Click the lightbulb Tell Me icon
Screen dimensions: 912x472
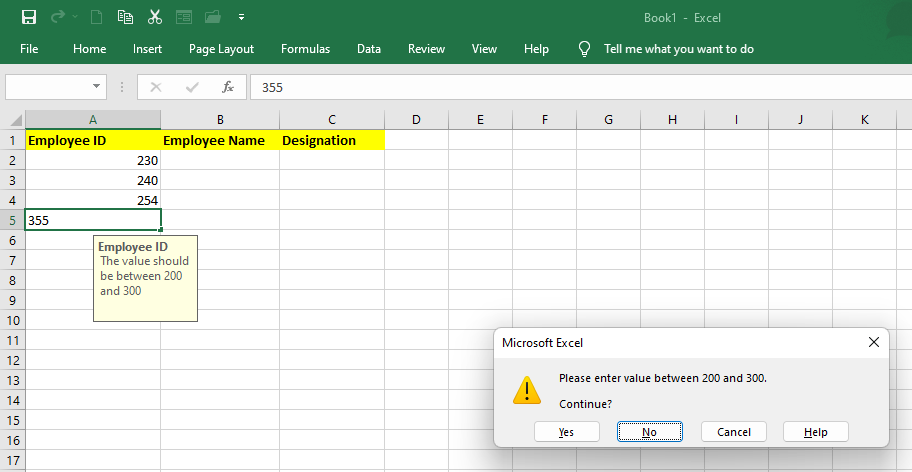[x=585, y=49]
